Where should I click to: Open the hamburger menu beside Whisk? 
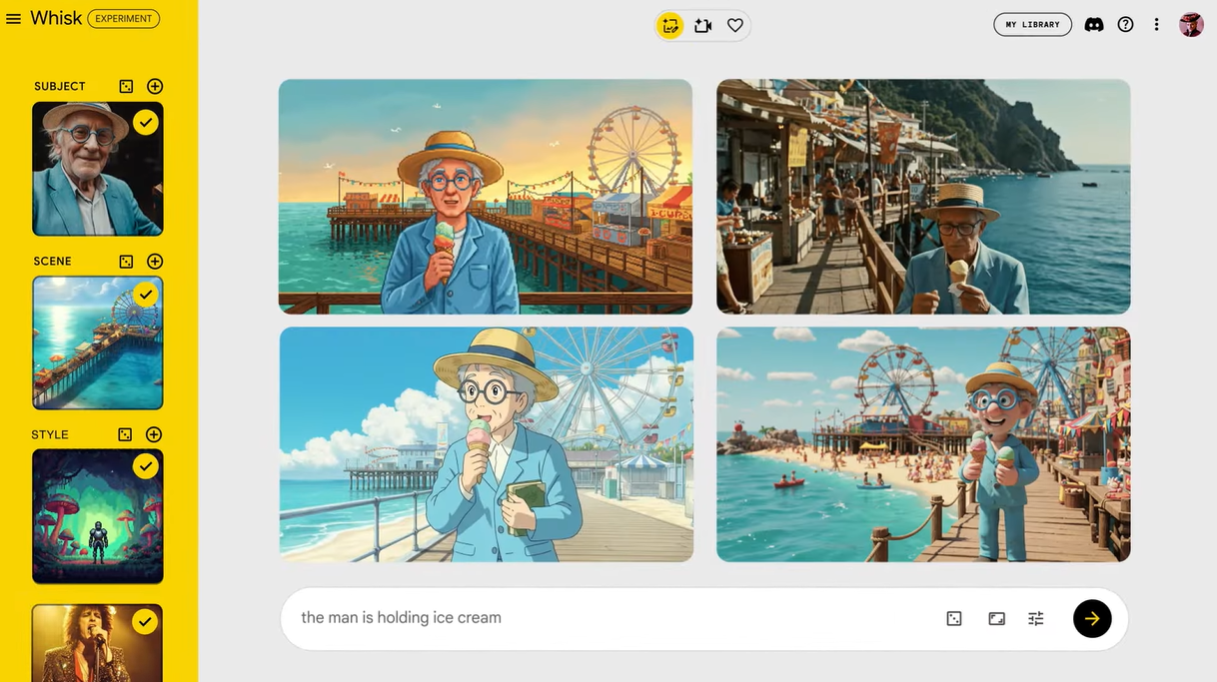coord(13,19)
